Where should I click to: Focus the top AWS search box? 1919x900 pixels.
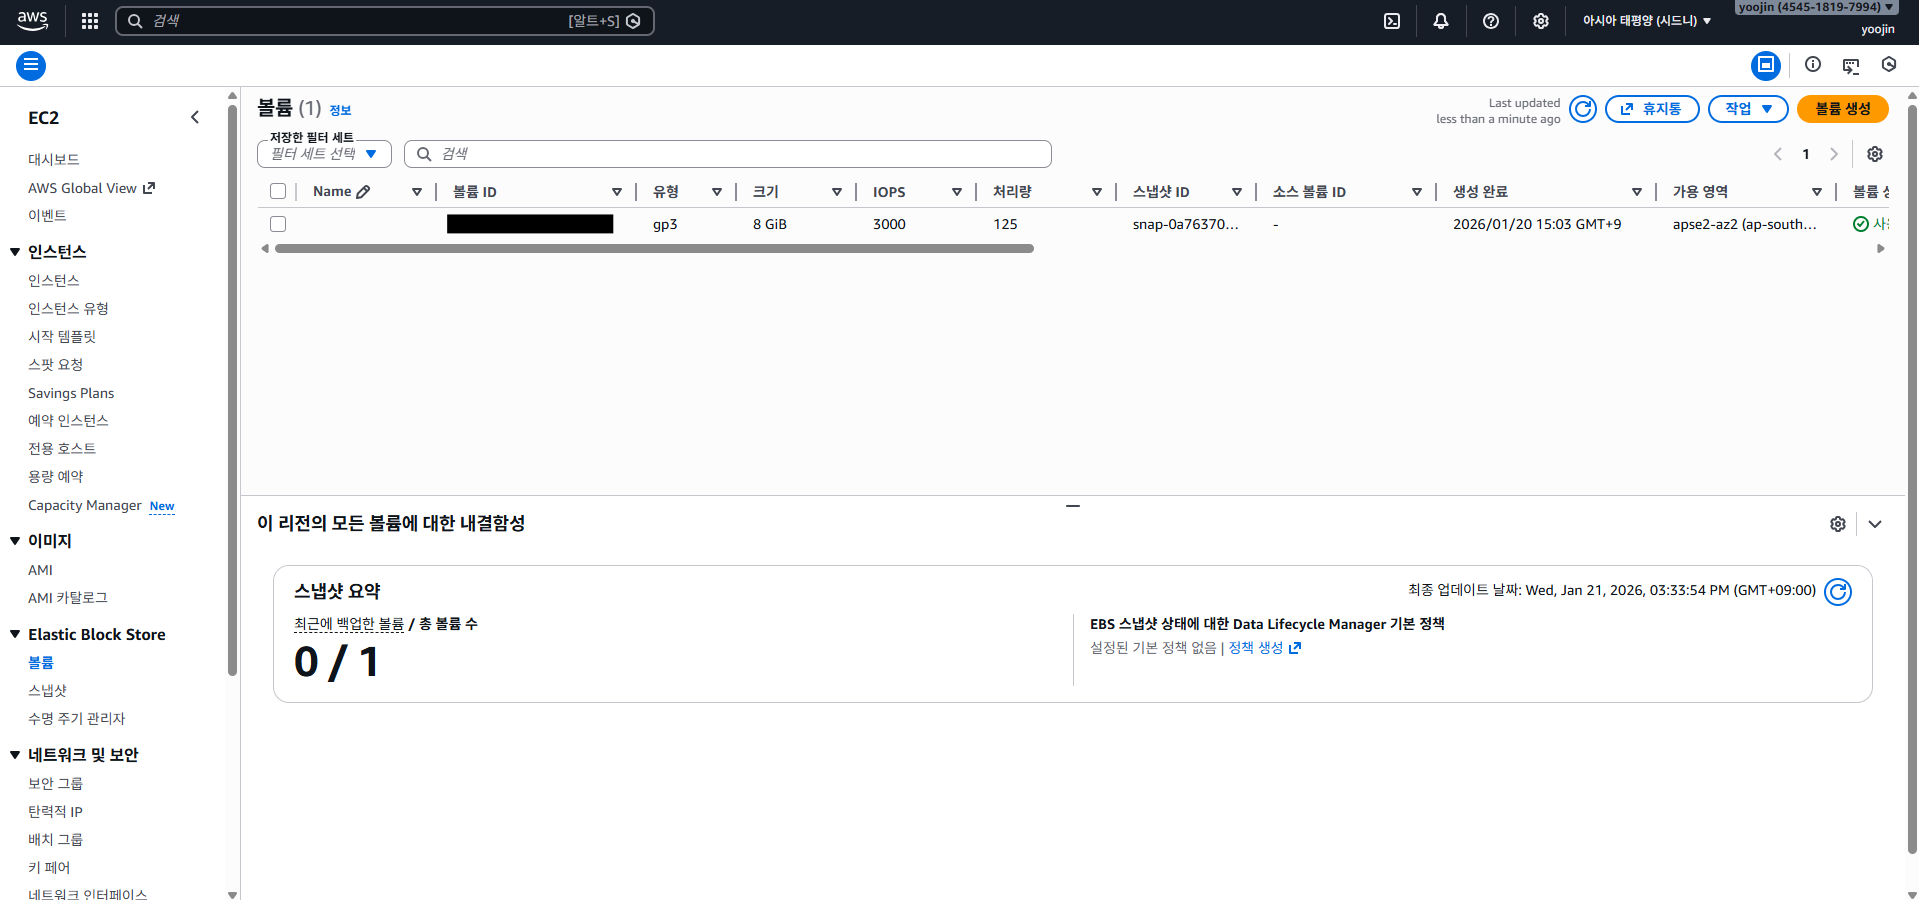(x=385, y=21)
